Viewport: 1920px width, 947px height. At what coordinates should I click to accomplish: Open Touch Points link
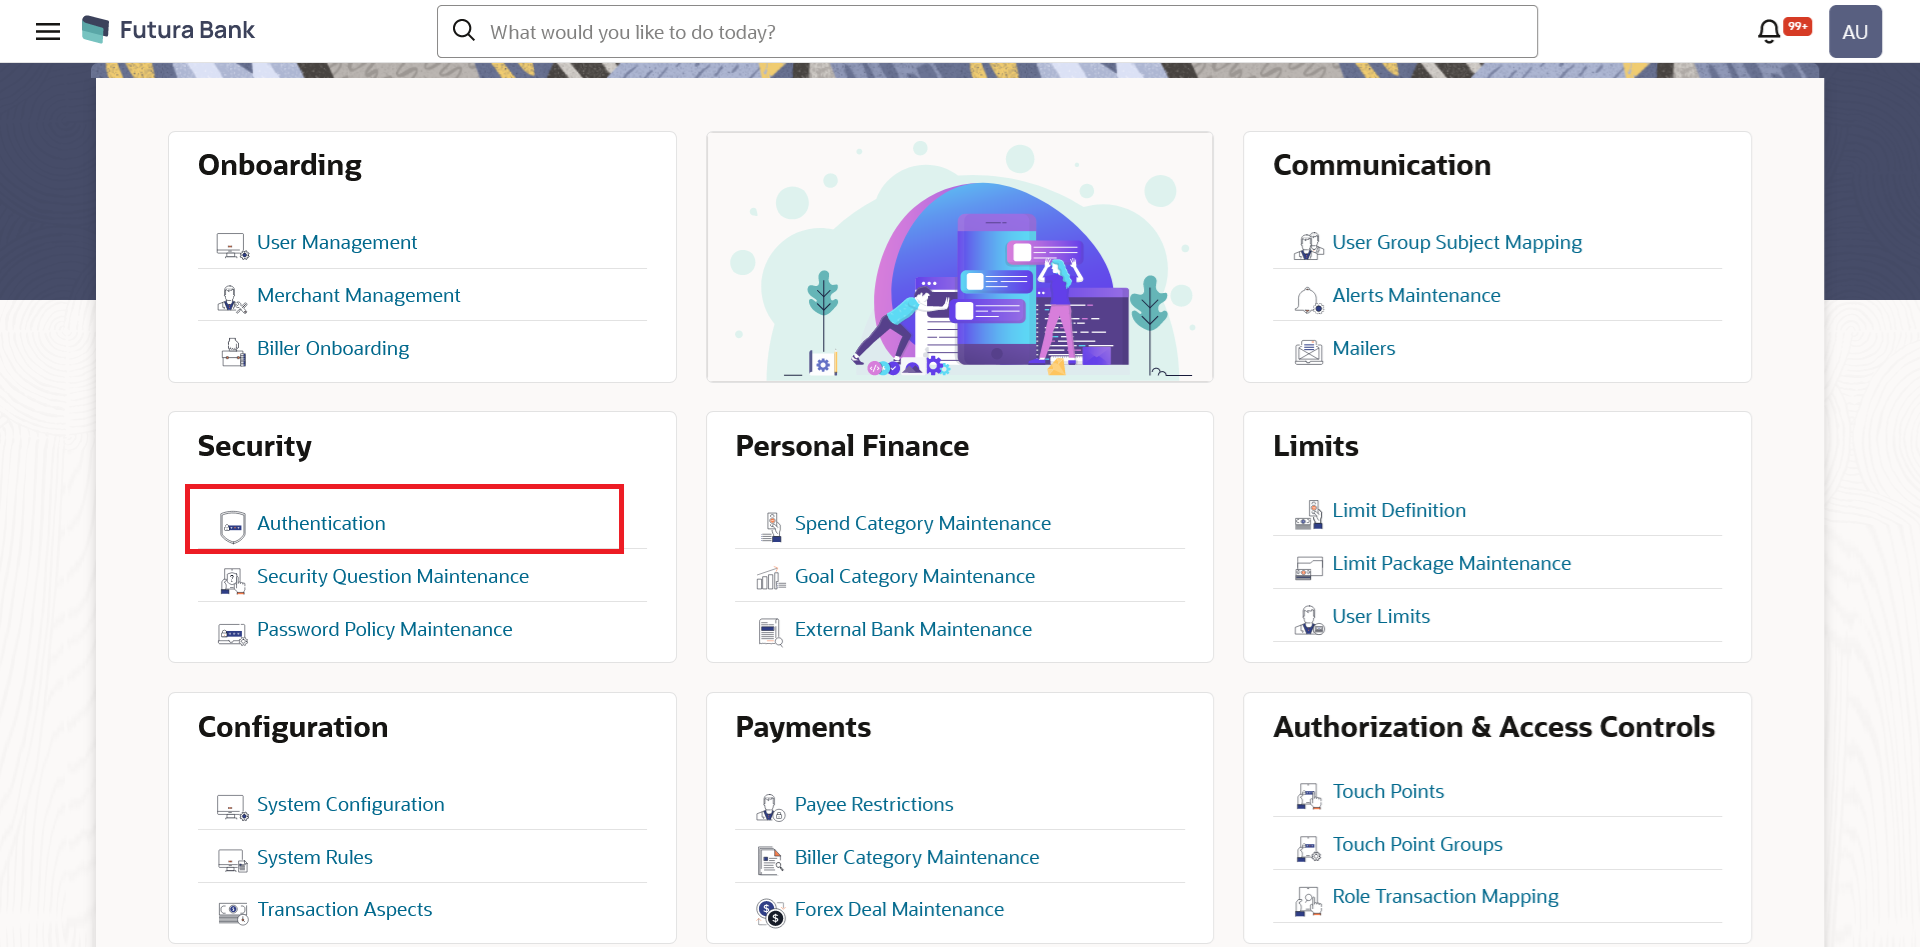point(1388,791)
